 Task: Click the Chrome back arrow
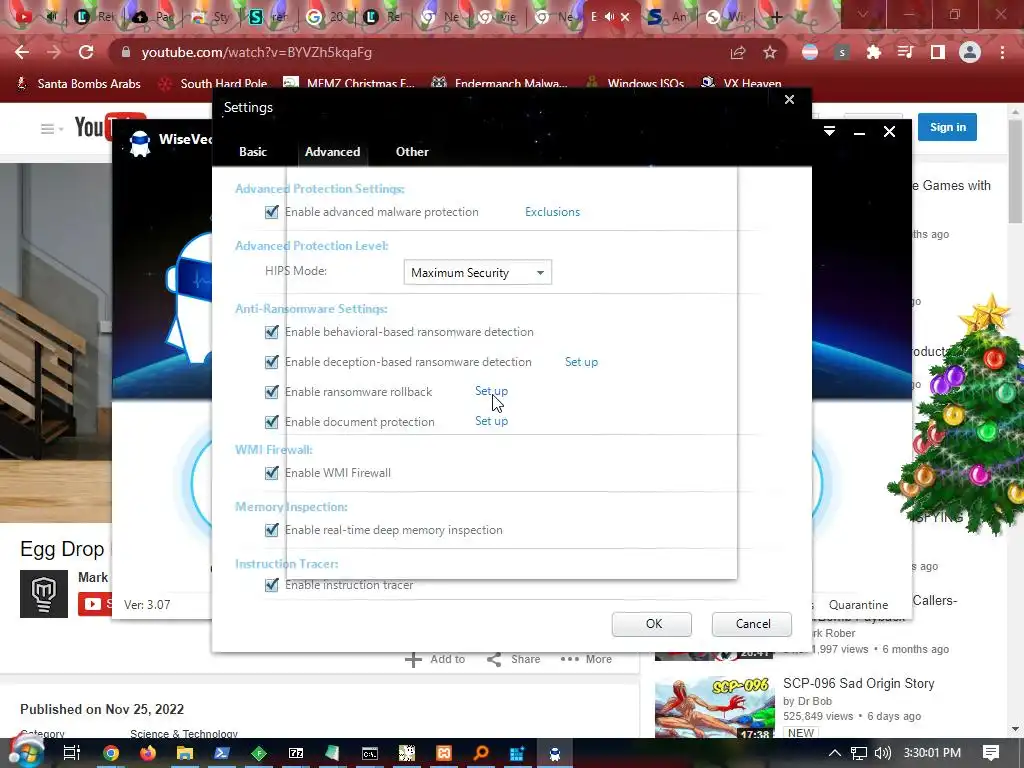click(22, 52)
